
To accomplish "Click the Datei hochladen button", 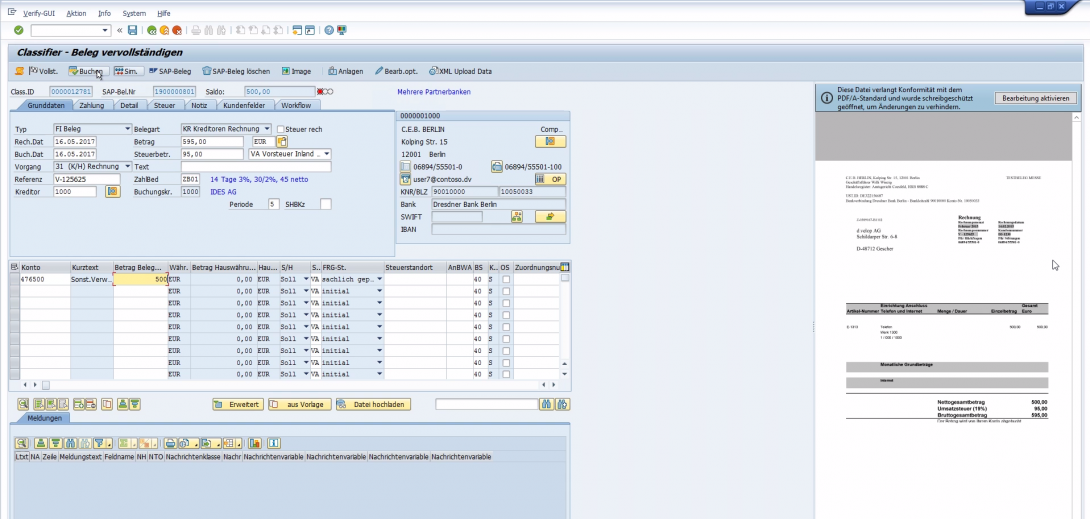I will click(x=373, y=404).
